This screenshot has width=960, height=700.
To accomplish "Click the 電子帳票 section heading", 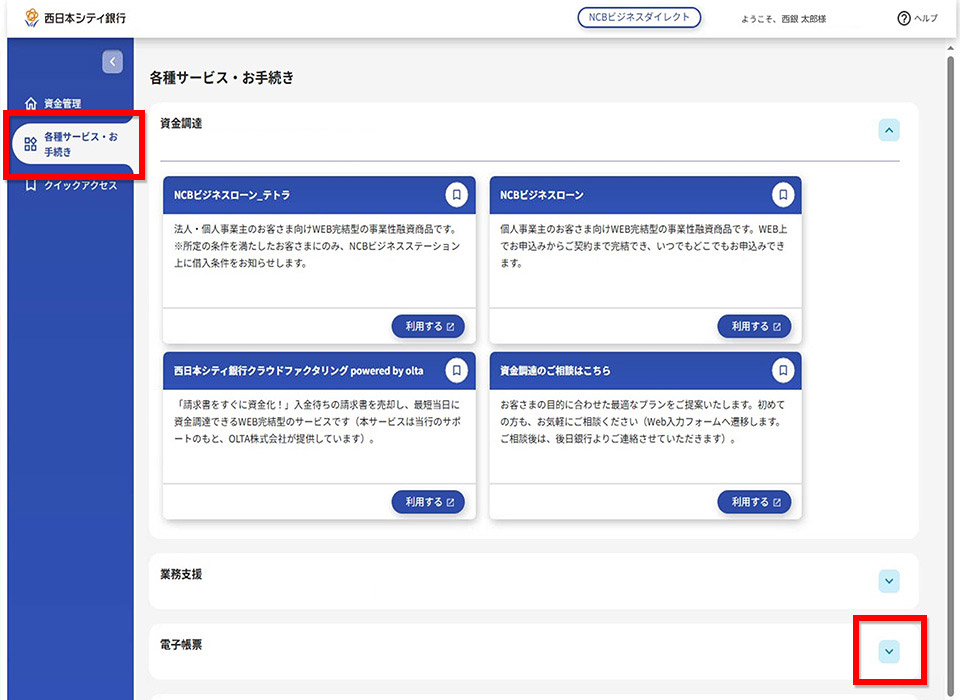I will pos(181,645).
